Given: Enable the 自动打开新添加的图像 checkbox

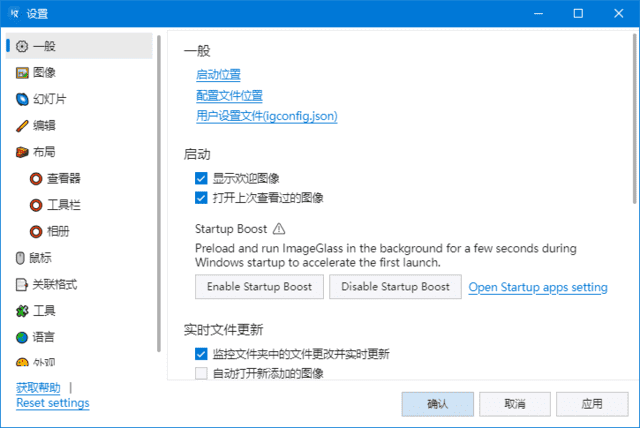Looking at the screenshot, I should coord(201,374).
